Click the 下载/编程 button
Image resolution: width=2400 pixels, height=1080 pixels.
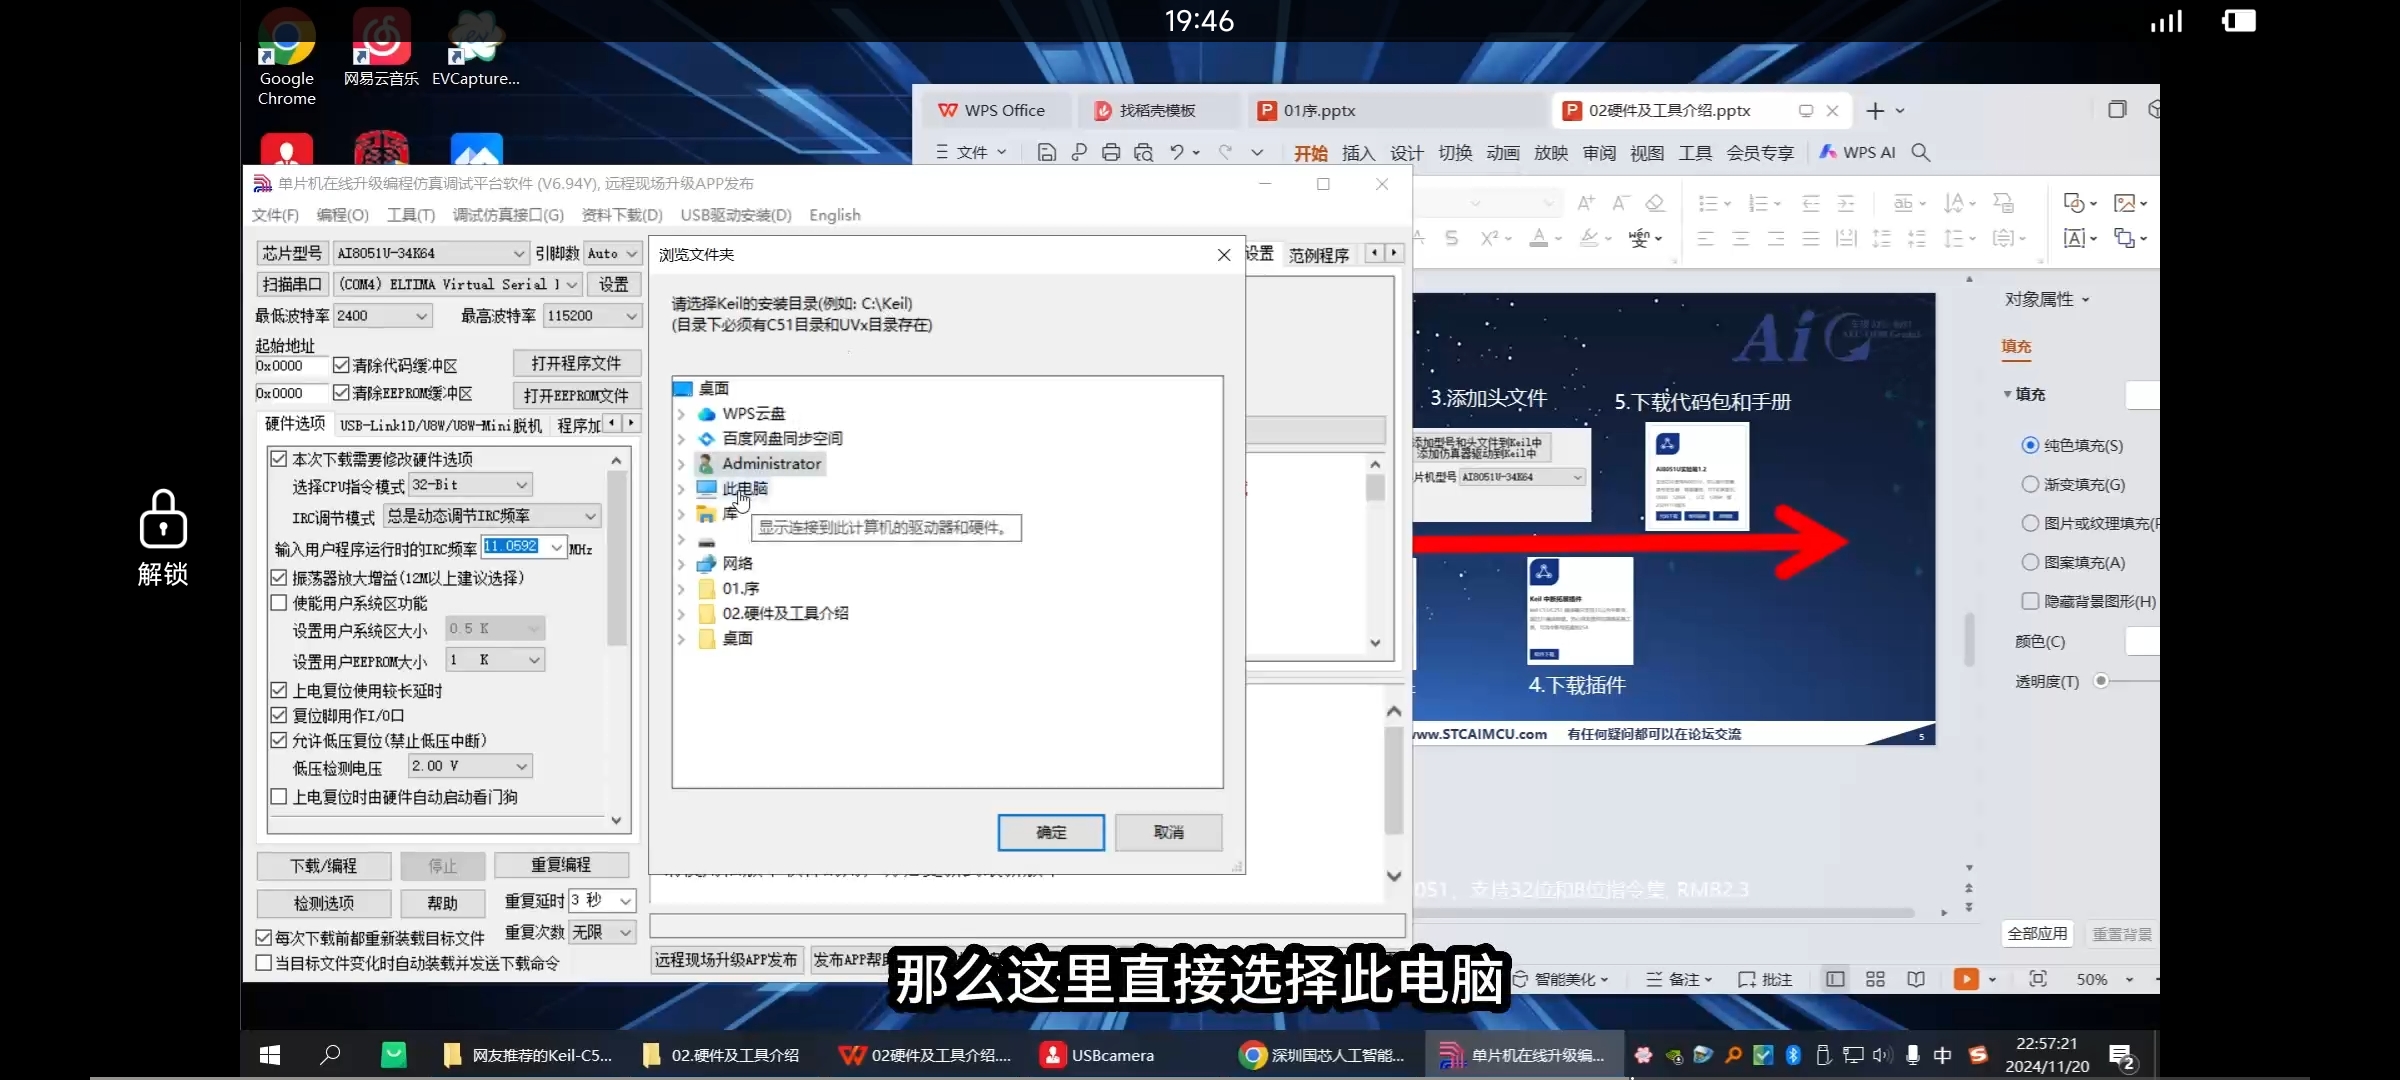pos(323,866)
